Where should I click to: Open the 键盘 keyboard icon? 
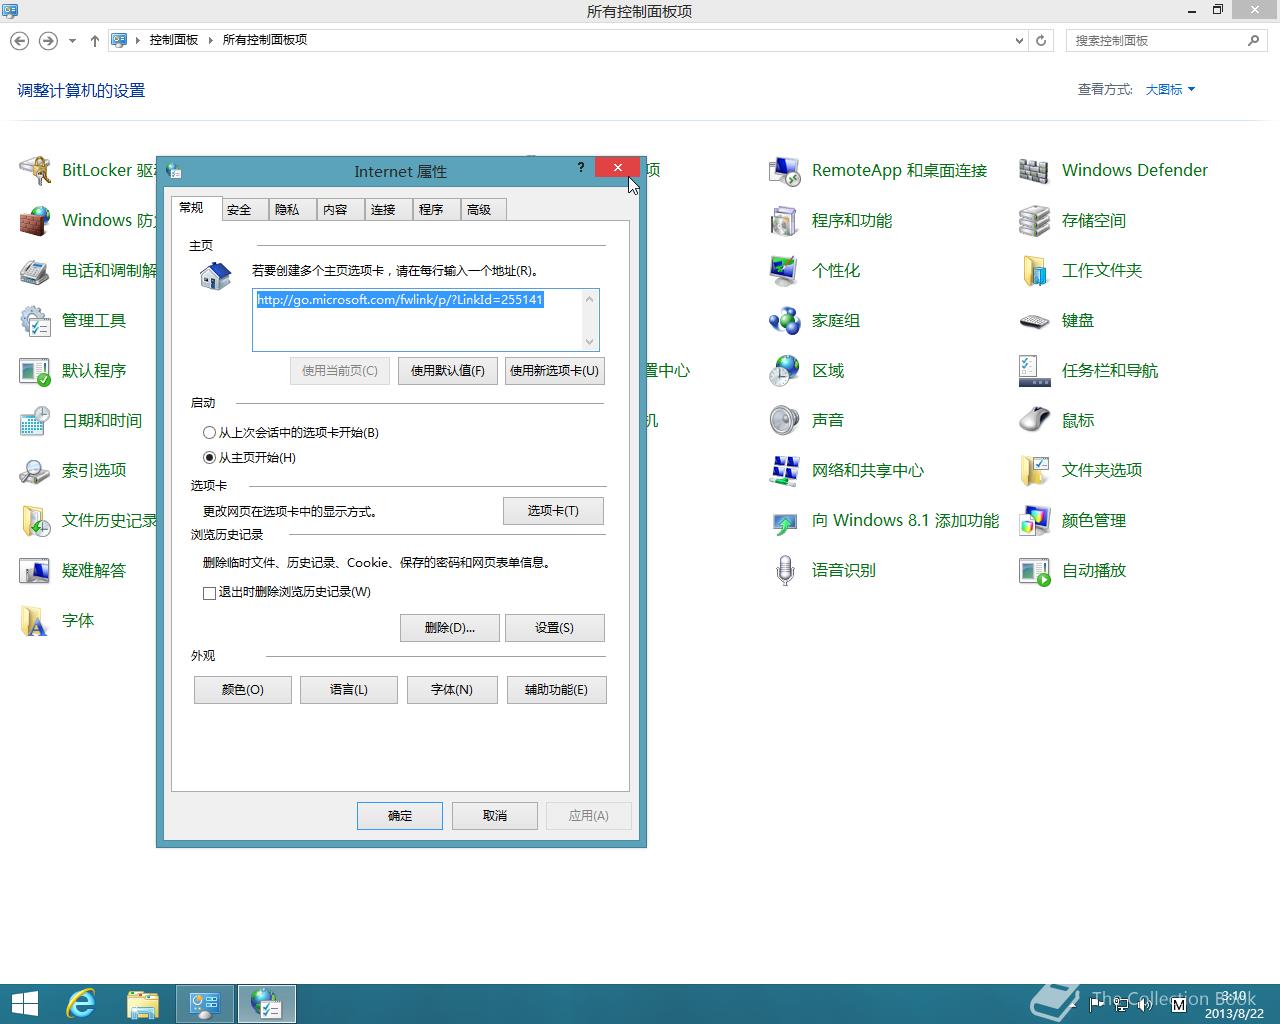click(1035, 320)
